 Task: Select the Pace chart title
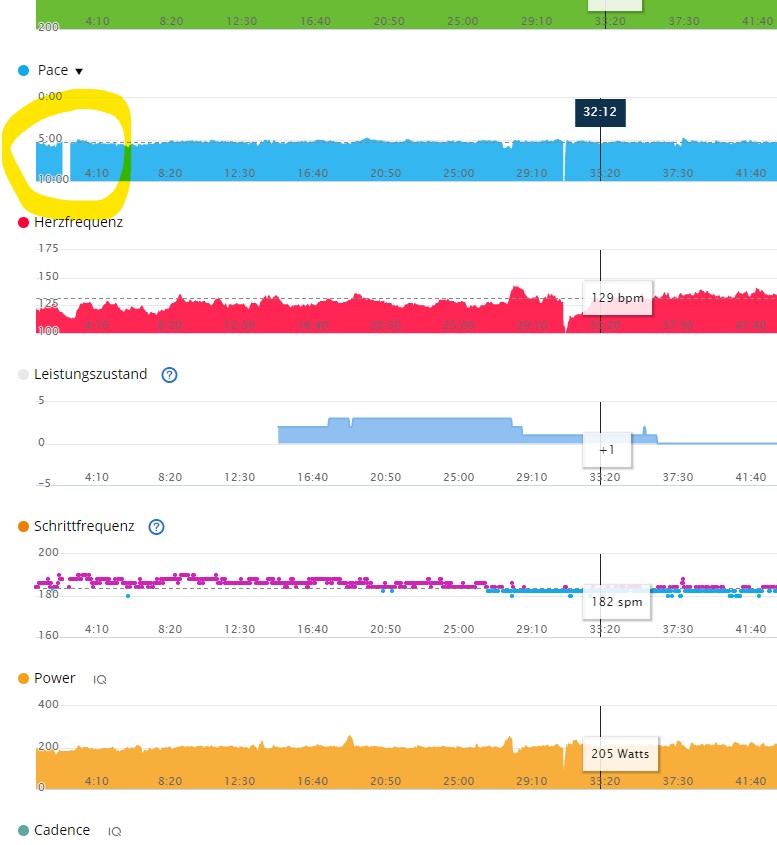pos(53,71)
